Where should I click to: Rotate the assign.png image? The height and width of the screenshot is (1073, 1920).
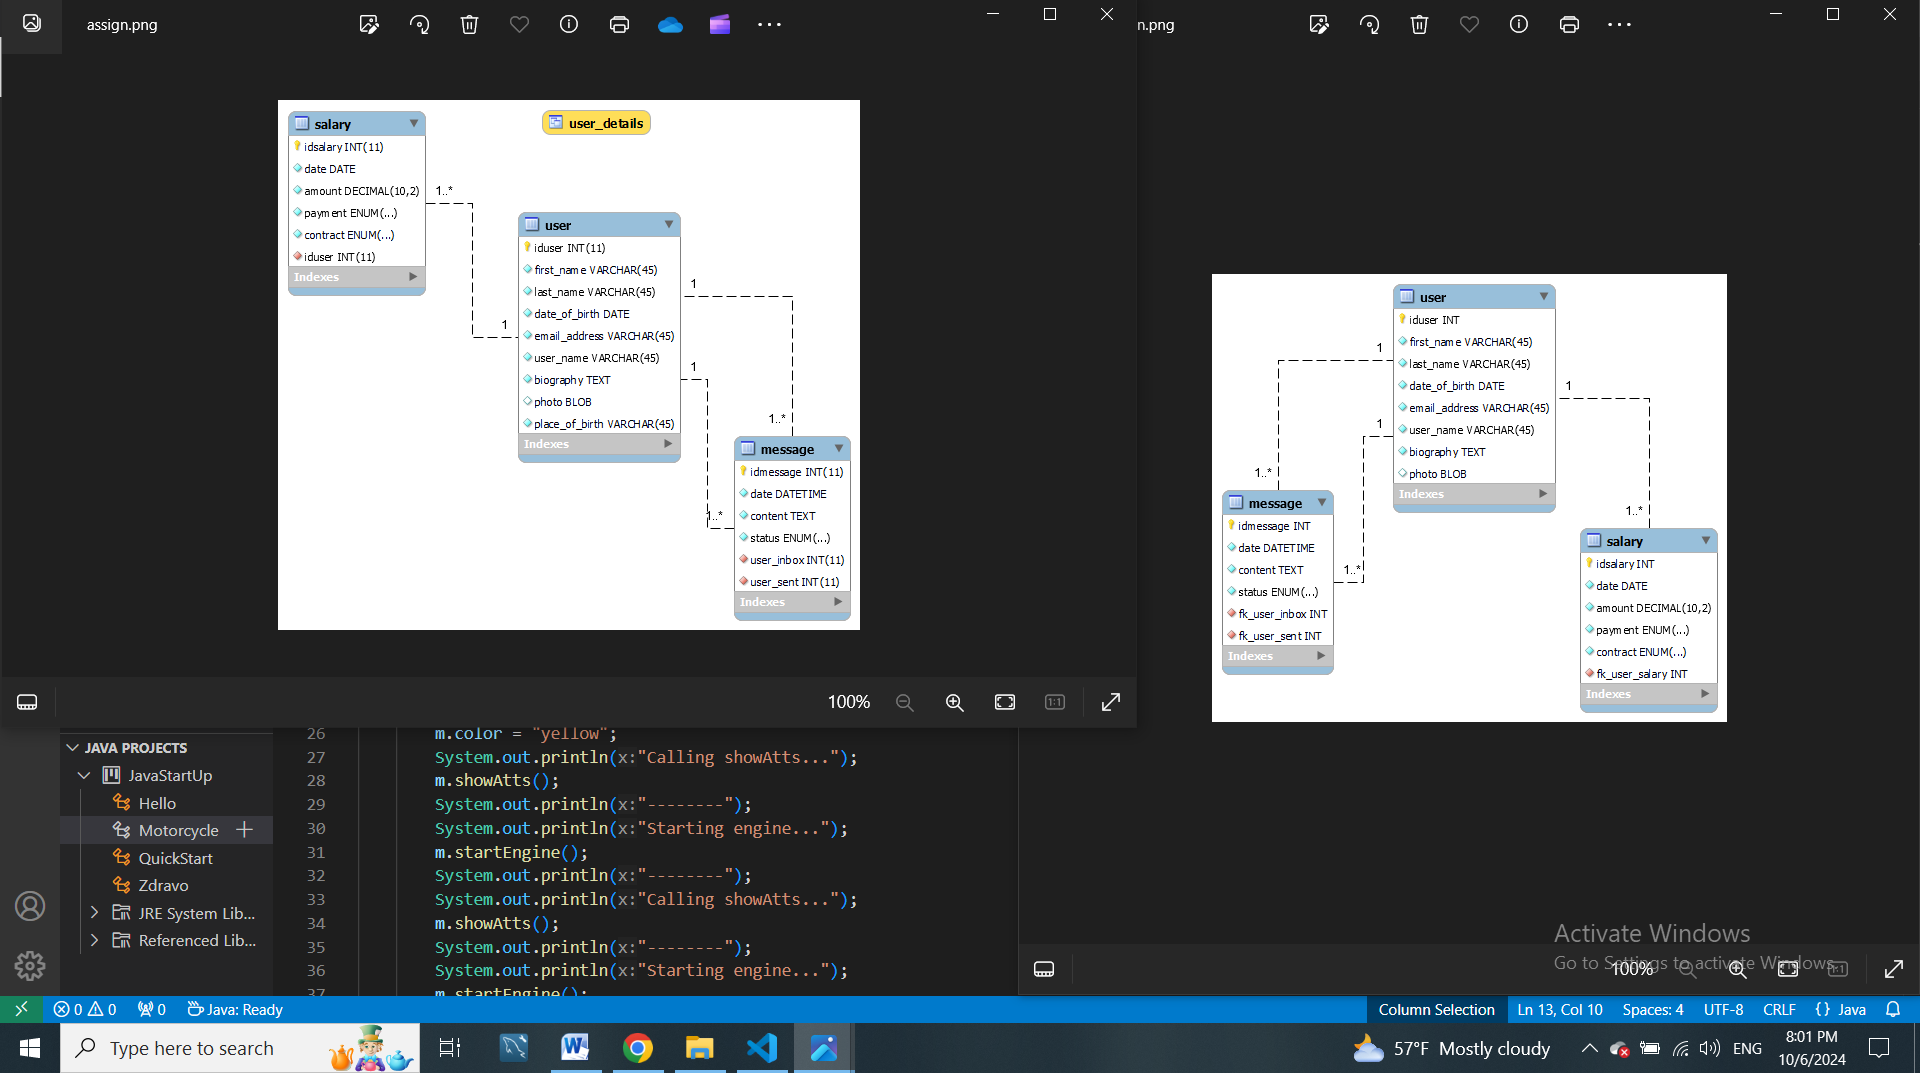[419, 25]
